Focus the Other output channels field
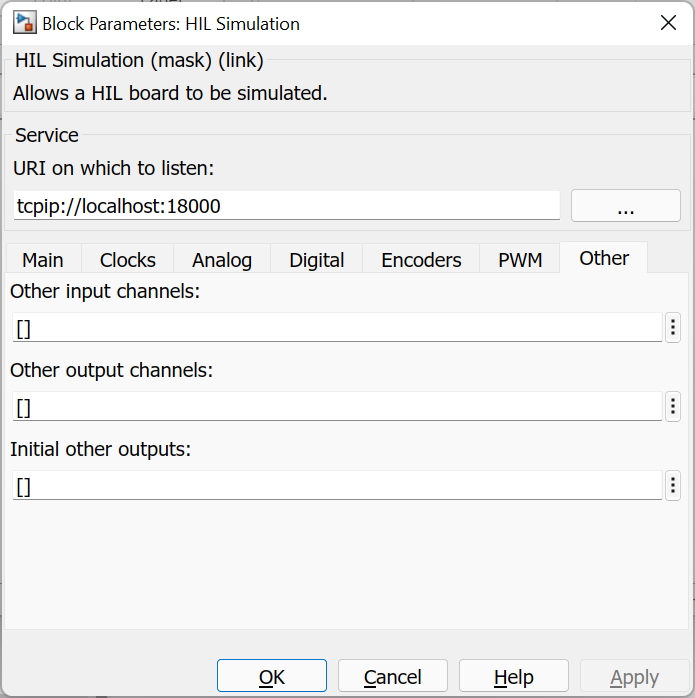The height and width of the screenshot is (698, 695). pyautogui.click(x=336, y=407)
